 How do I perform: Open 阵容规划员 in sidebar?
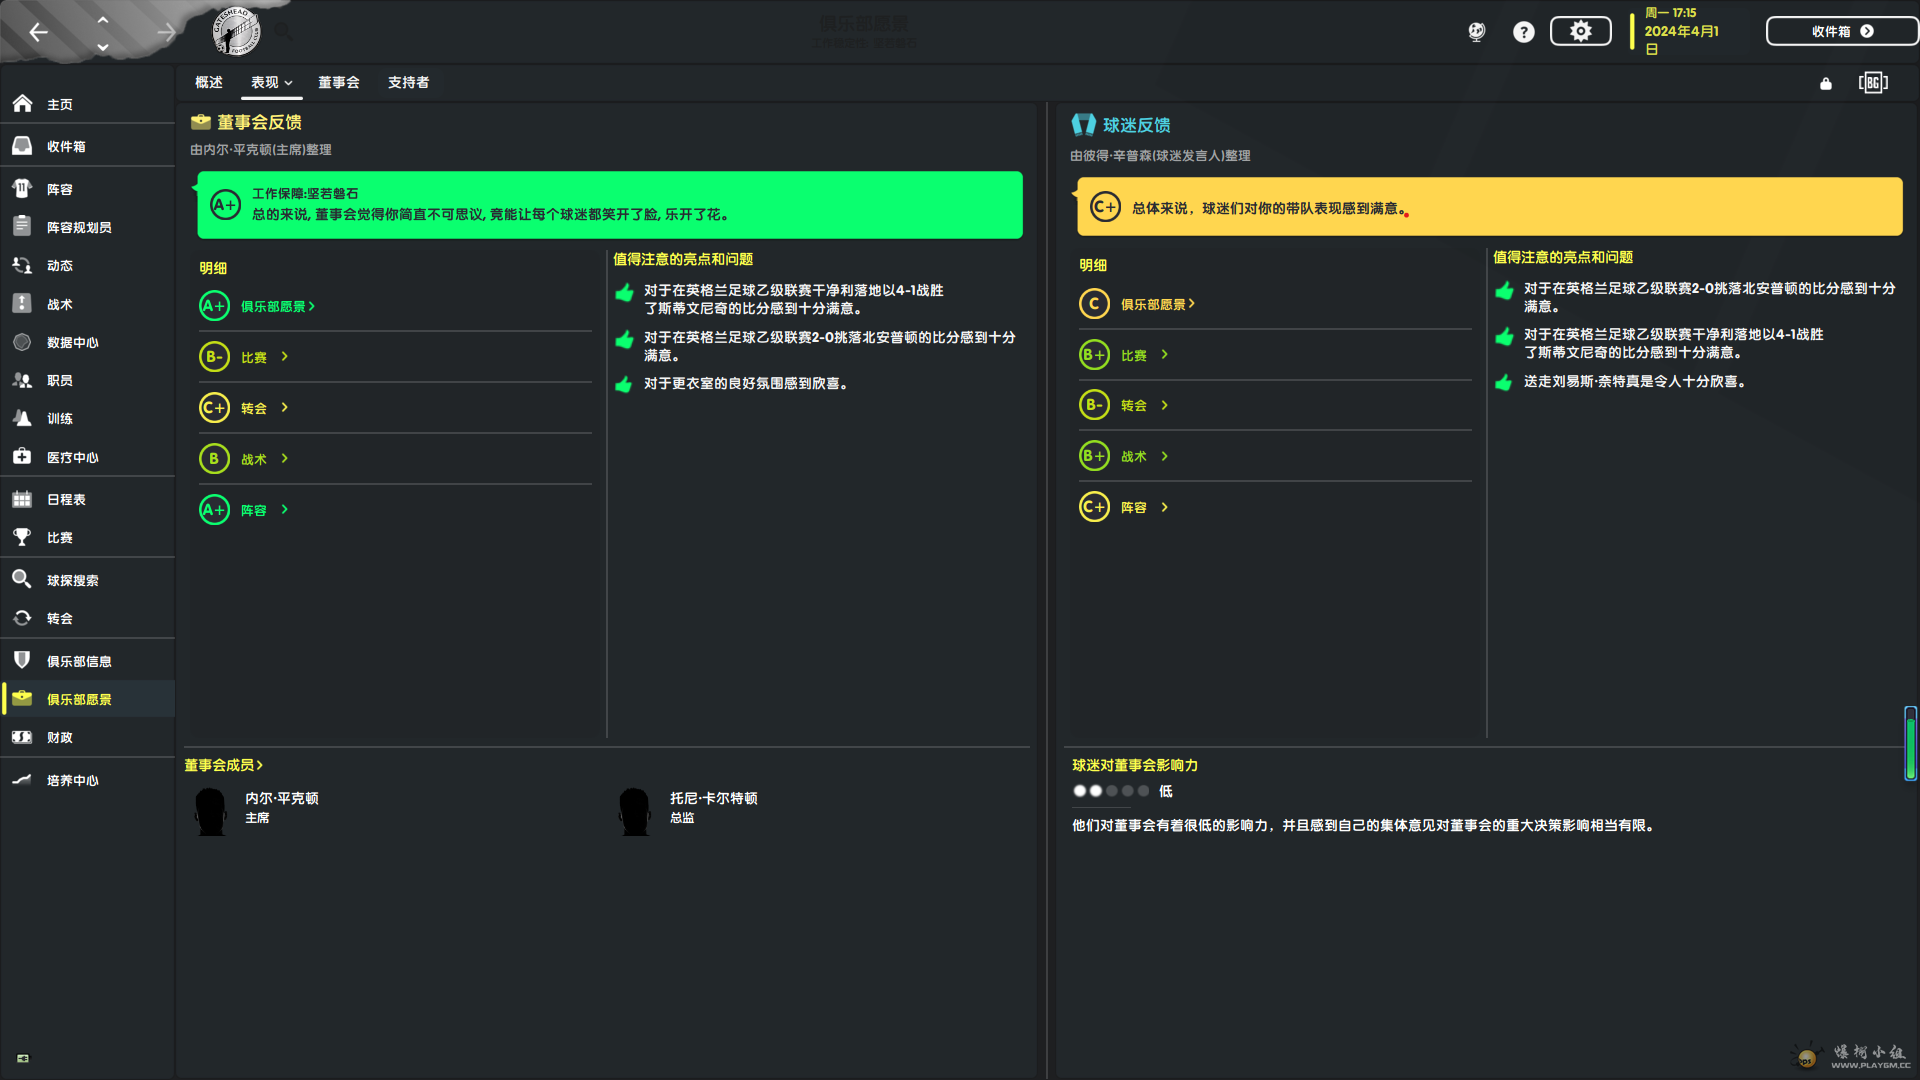coord(87,227)
